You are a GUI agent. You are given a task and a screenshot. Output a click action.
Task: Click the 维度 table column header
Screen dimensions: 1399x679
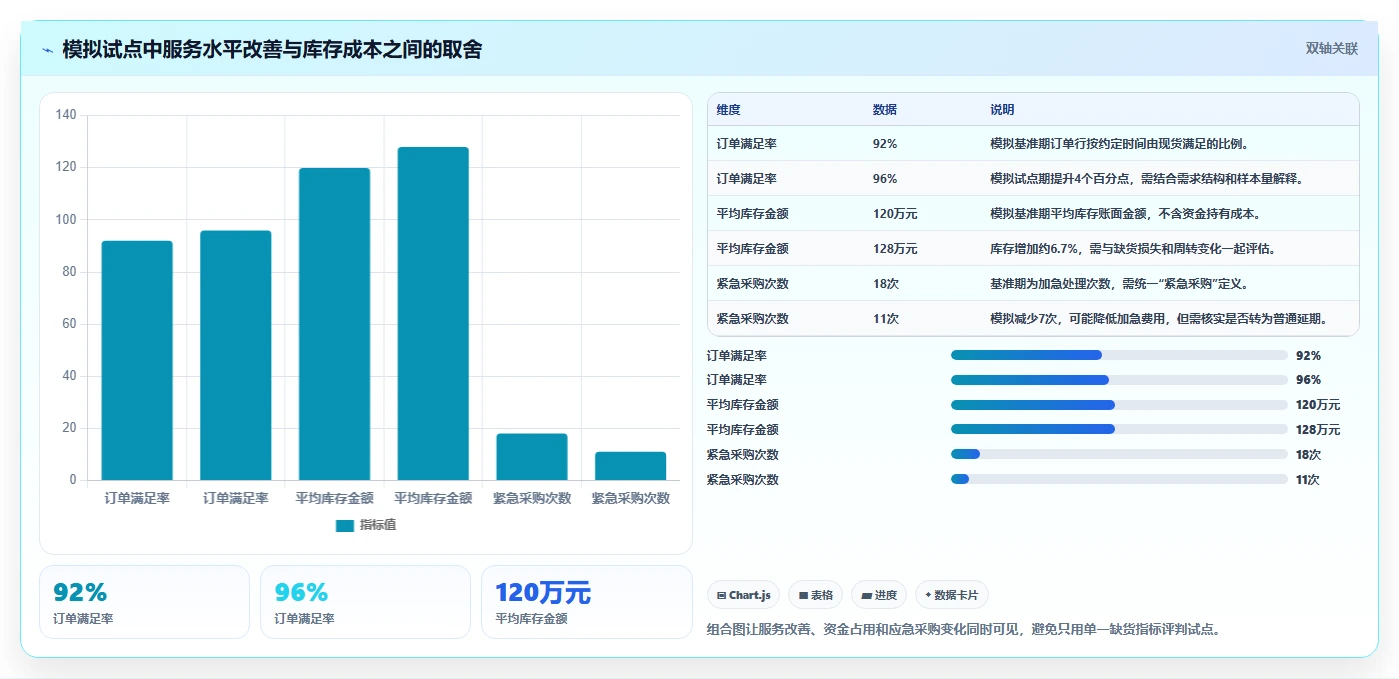coord(729,110)
